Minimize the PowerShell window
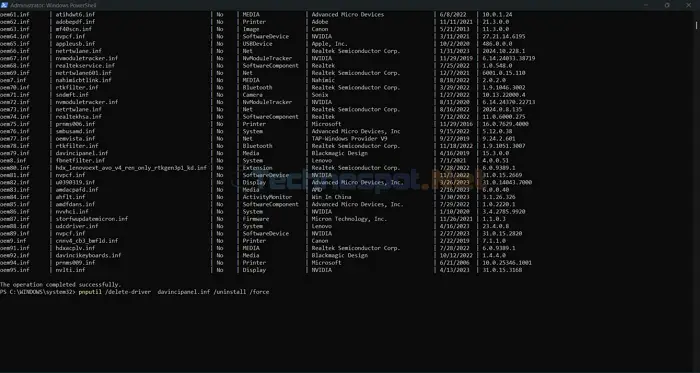This screenshot has width=700, height=373. click(x=646, y=5)
